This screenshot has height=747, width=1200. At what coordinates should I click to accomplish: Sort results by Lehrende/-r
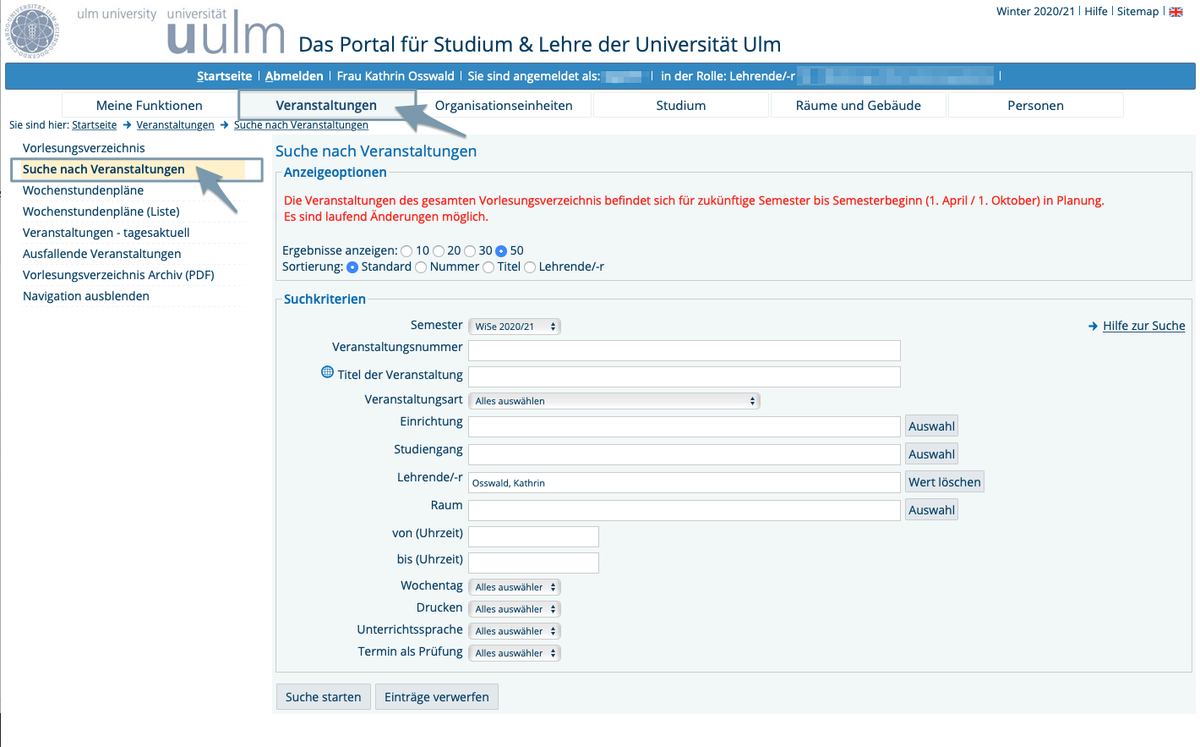530,267
